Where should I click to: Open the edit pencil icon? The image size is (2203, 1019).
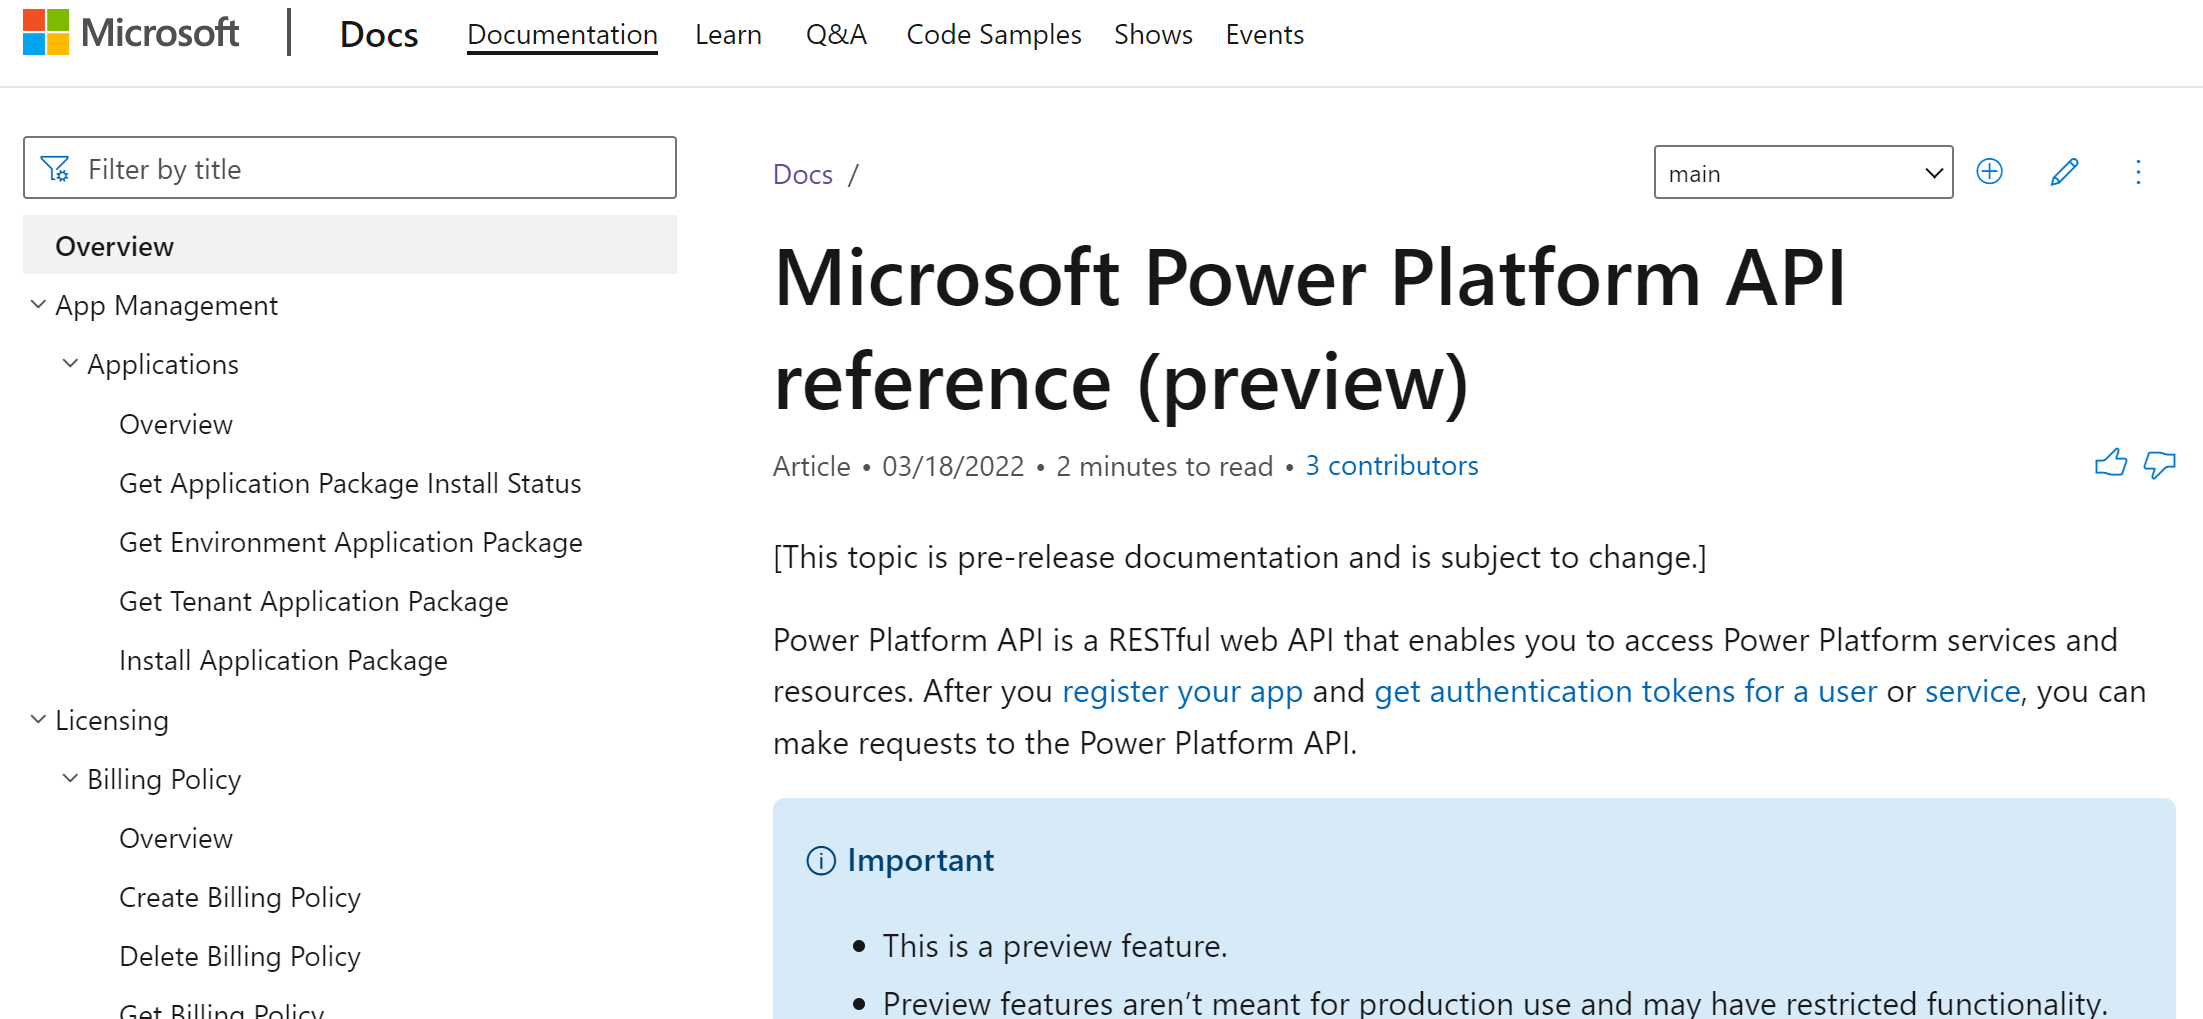click(2063, 171)
